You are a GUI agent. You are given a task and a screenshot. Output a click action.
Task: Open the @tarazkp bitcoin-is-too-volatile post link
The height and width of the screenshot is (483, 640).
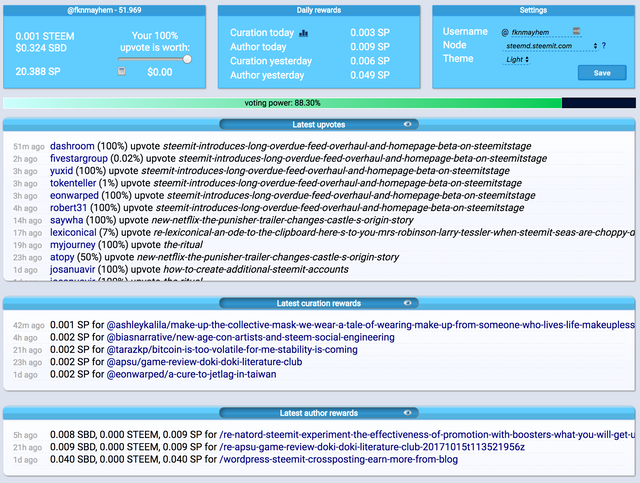coord(232,349)
